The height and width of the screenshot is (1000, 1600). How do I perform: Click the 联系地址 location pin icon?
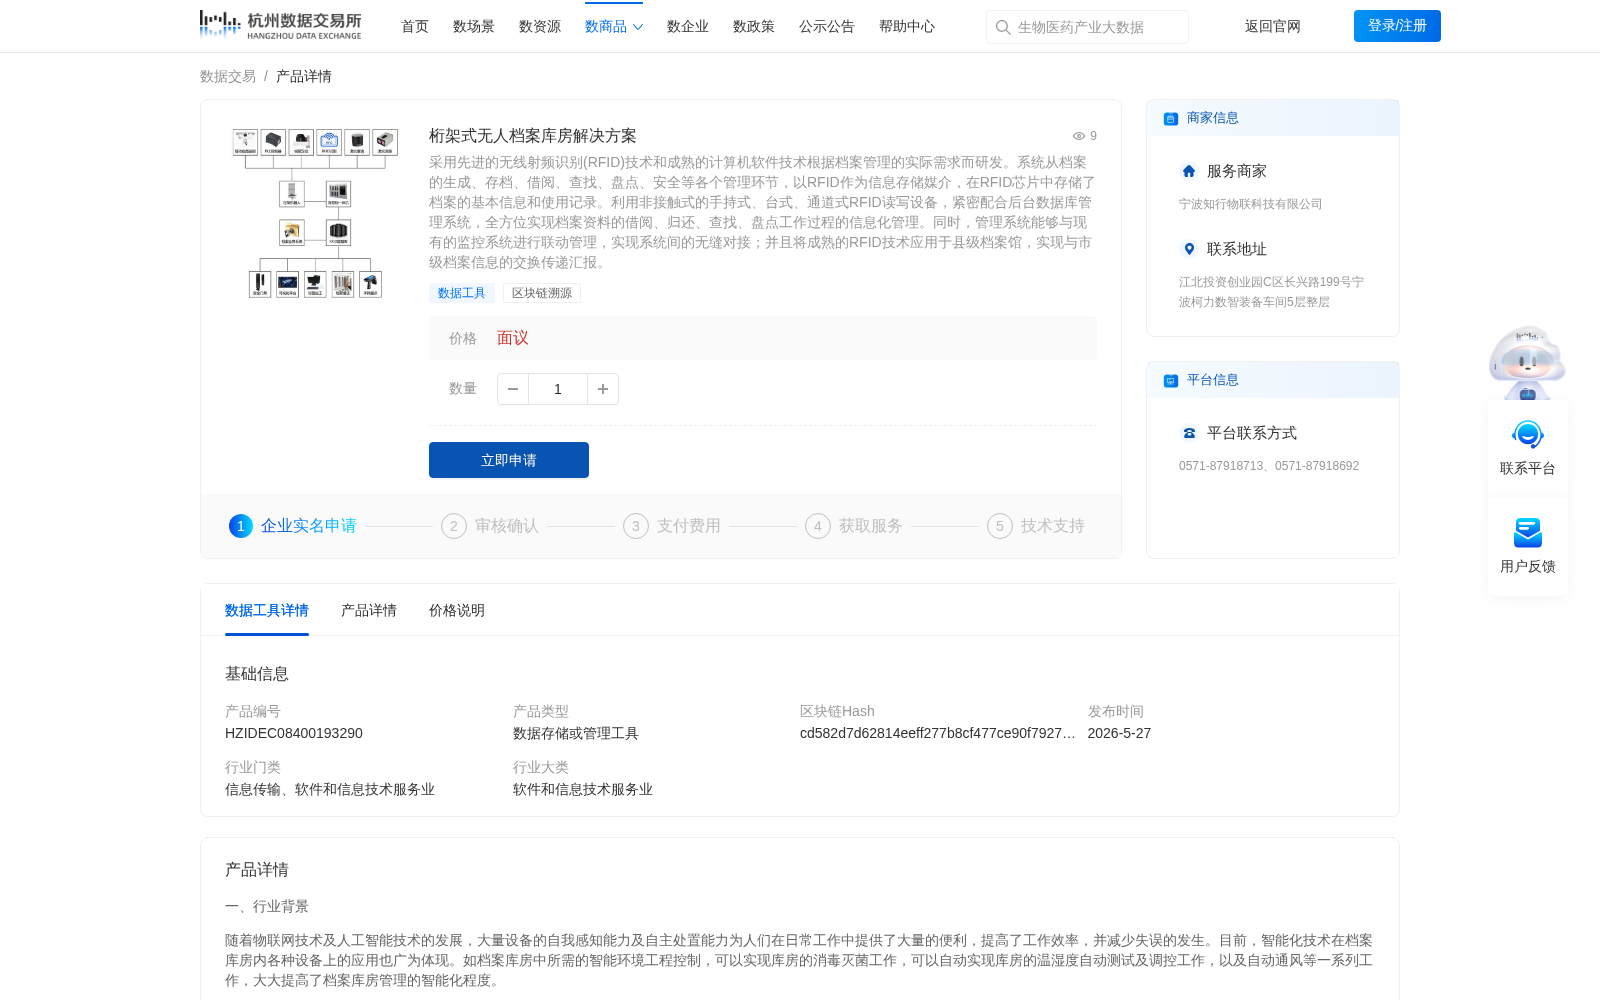[1189, 249]
